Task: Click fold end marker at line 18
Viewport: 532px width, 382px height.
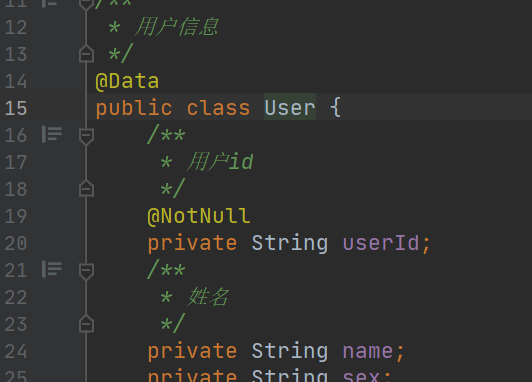Action: 86,188
